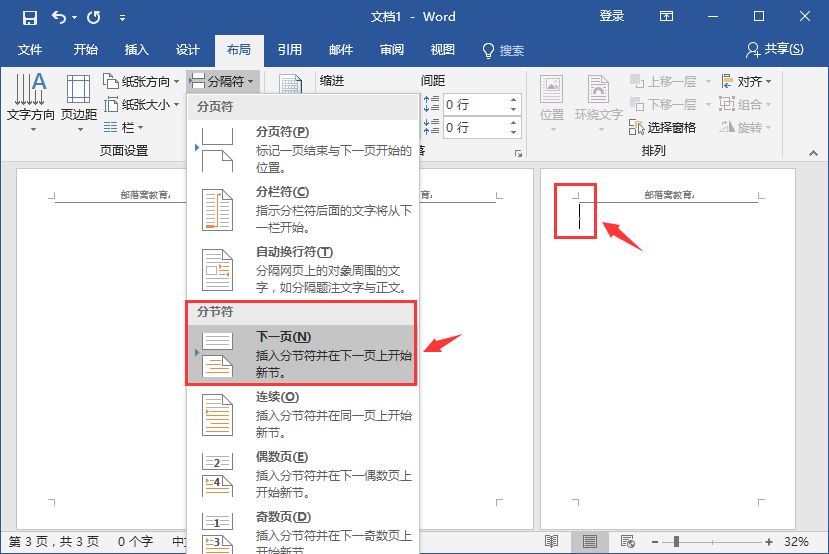The width and height of the screenshot is (829, 554).
Task: Open 页边距 margins gallery
Action: 79,102
